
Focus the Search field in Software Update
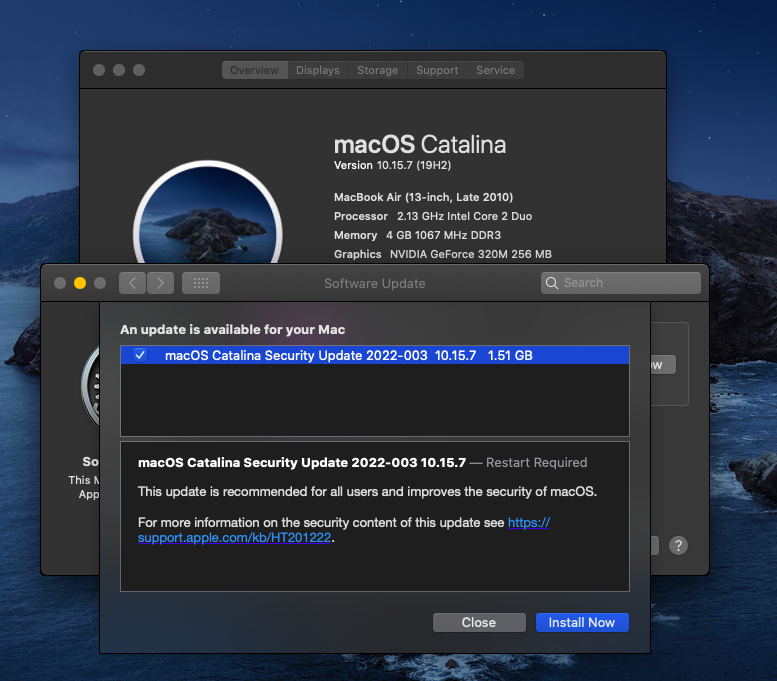(x=621, y=283)
